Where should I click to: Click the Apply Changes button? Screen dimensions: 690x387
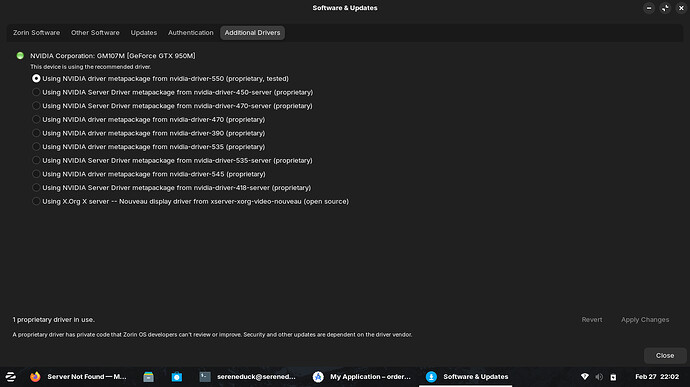point(645,320)
